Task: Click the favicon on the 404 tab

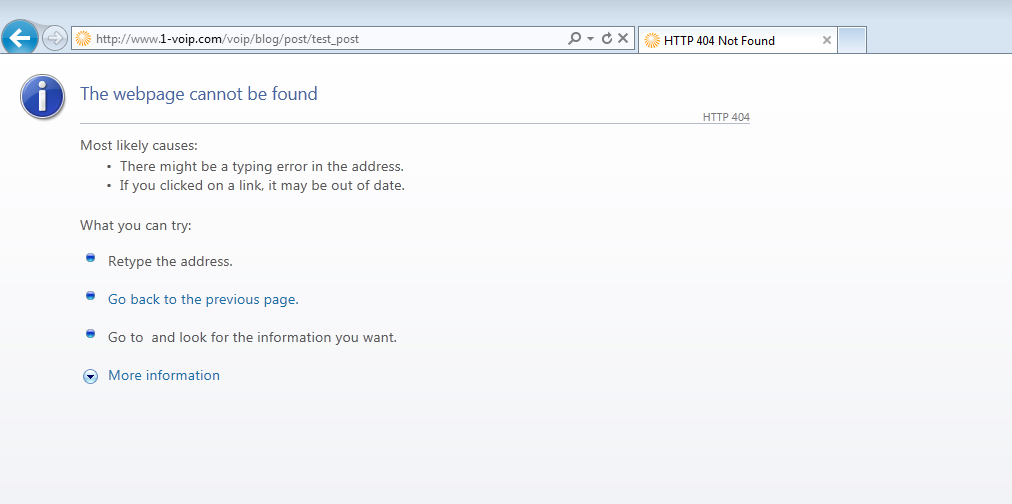Action: click(x=653, y=40)
